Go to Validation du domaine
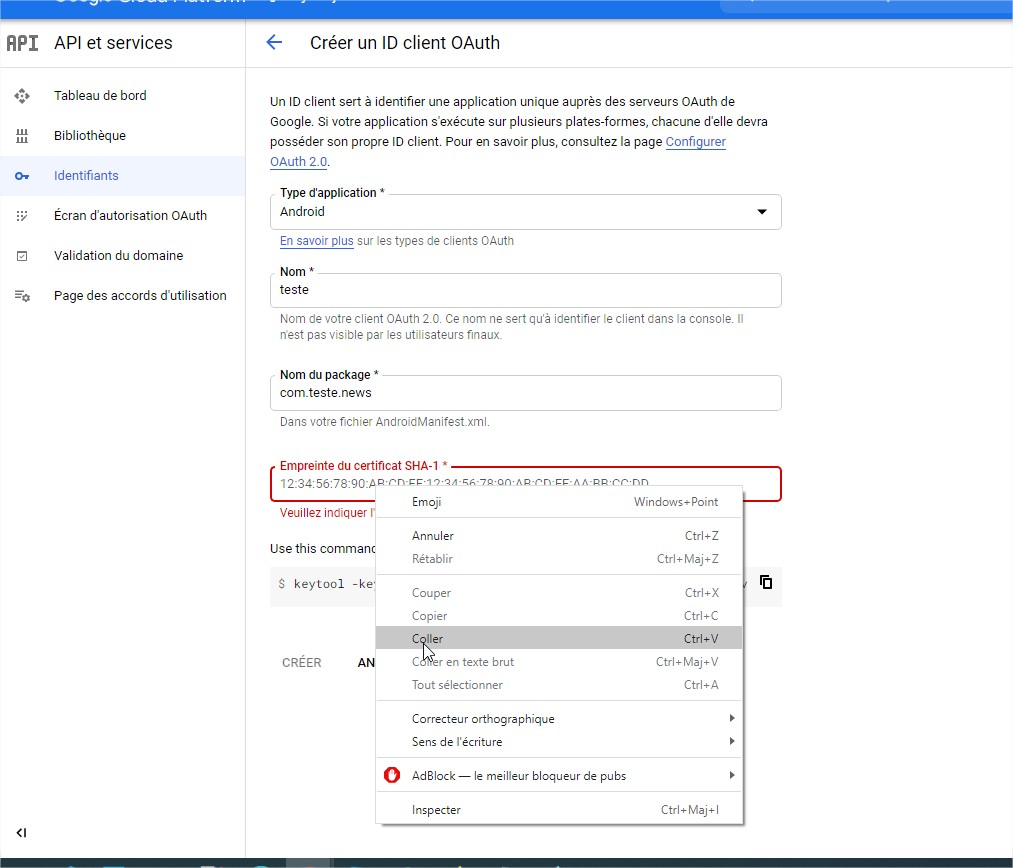 point(123,256)
